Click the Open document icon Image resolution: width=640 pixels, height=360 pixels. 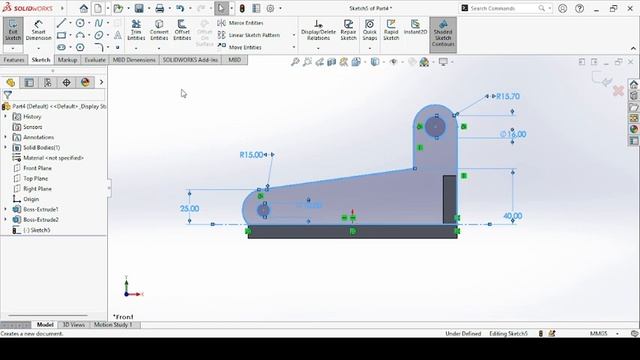pyautogui.click(x=118, y=8)
